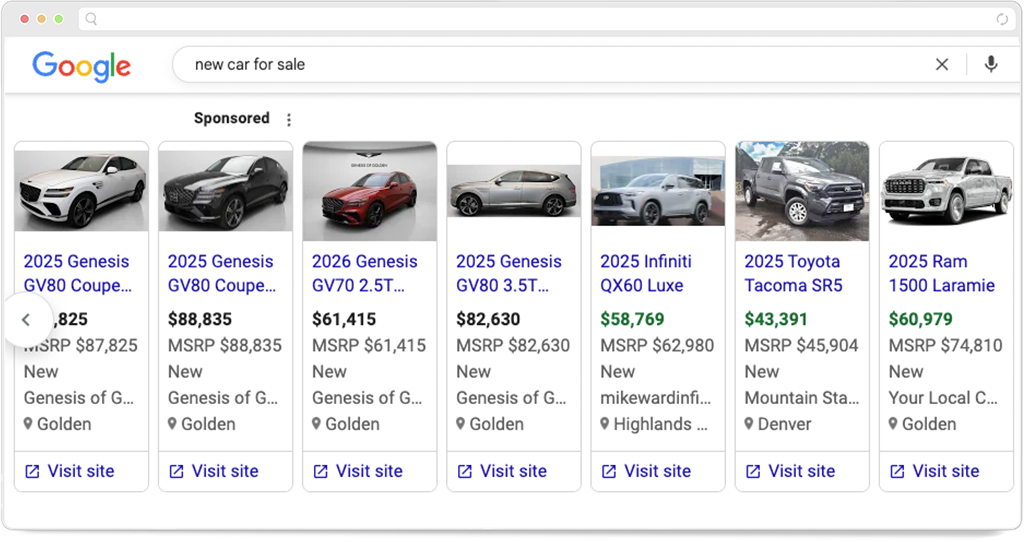Open the $87,825 Genesis GV80 Coupe title link
The image size is (1024, 542).
[x=78, y=274]
